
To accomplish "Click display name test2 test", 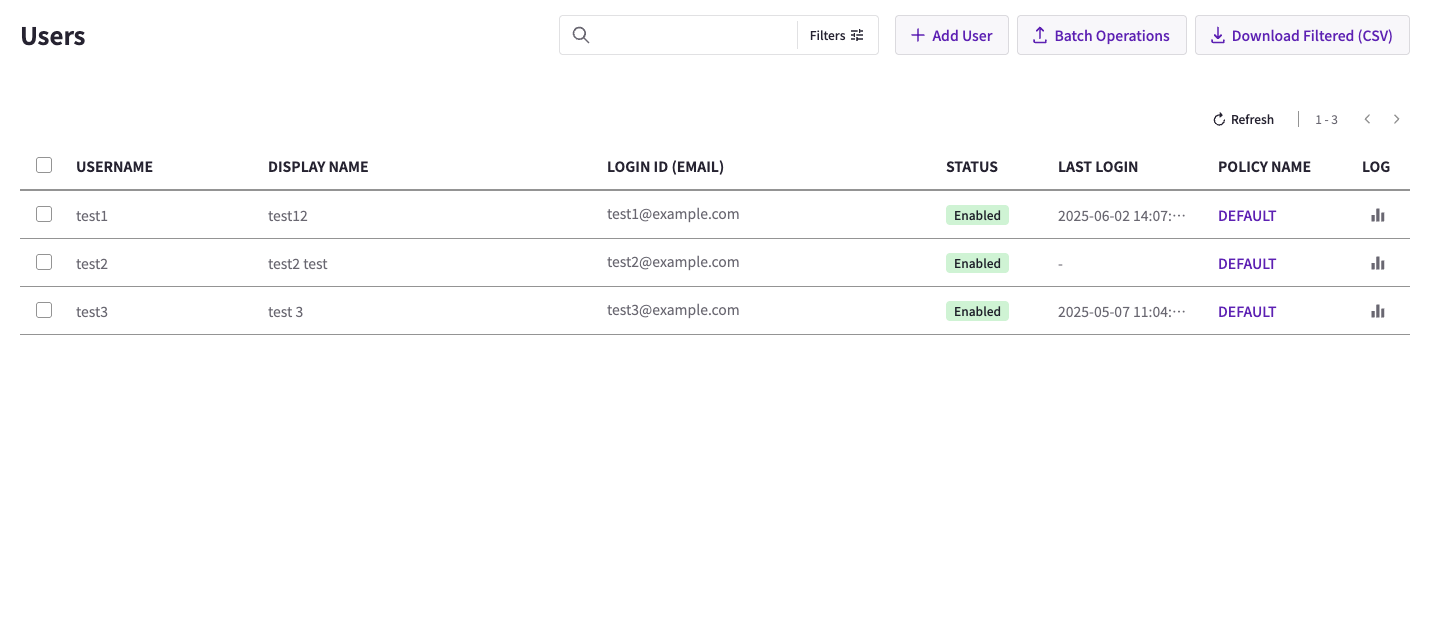I will click(x=298, y=264).
